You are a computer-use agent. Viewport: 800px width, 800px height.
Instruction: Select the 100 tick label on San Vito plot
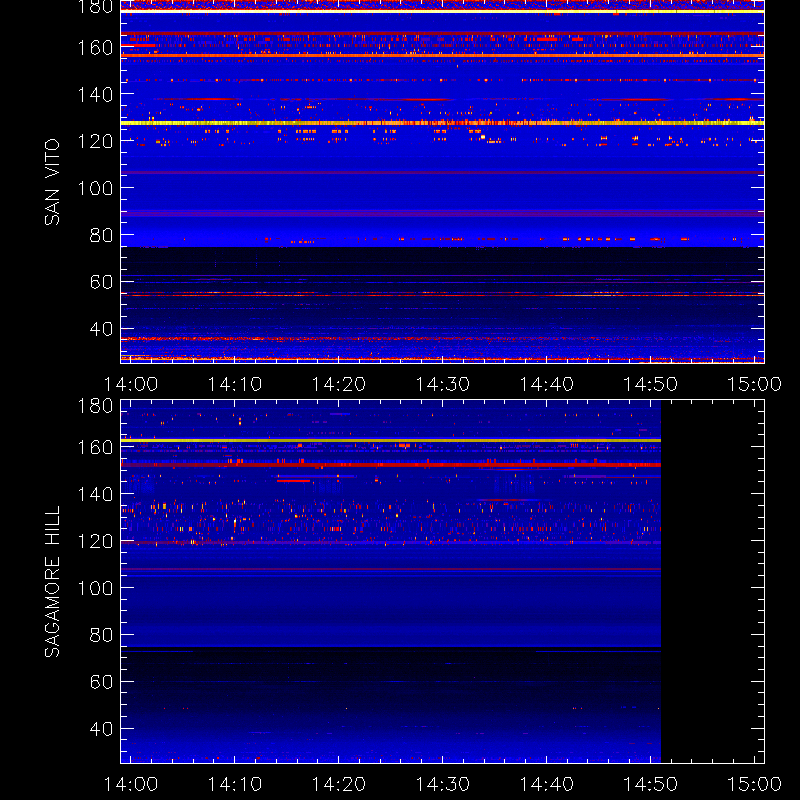[95, 188]
